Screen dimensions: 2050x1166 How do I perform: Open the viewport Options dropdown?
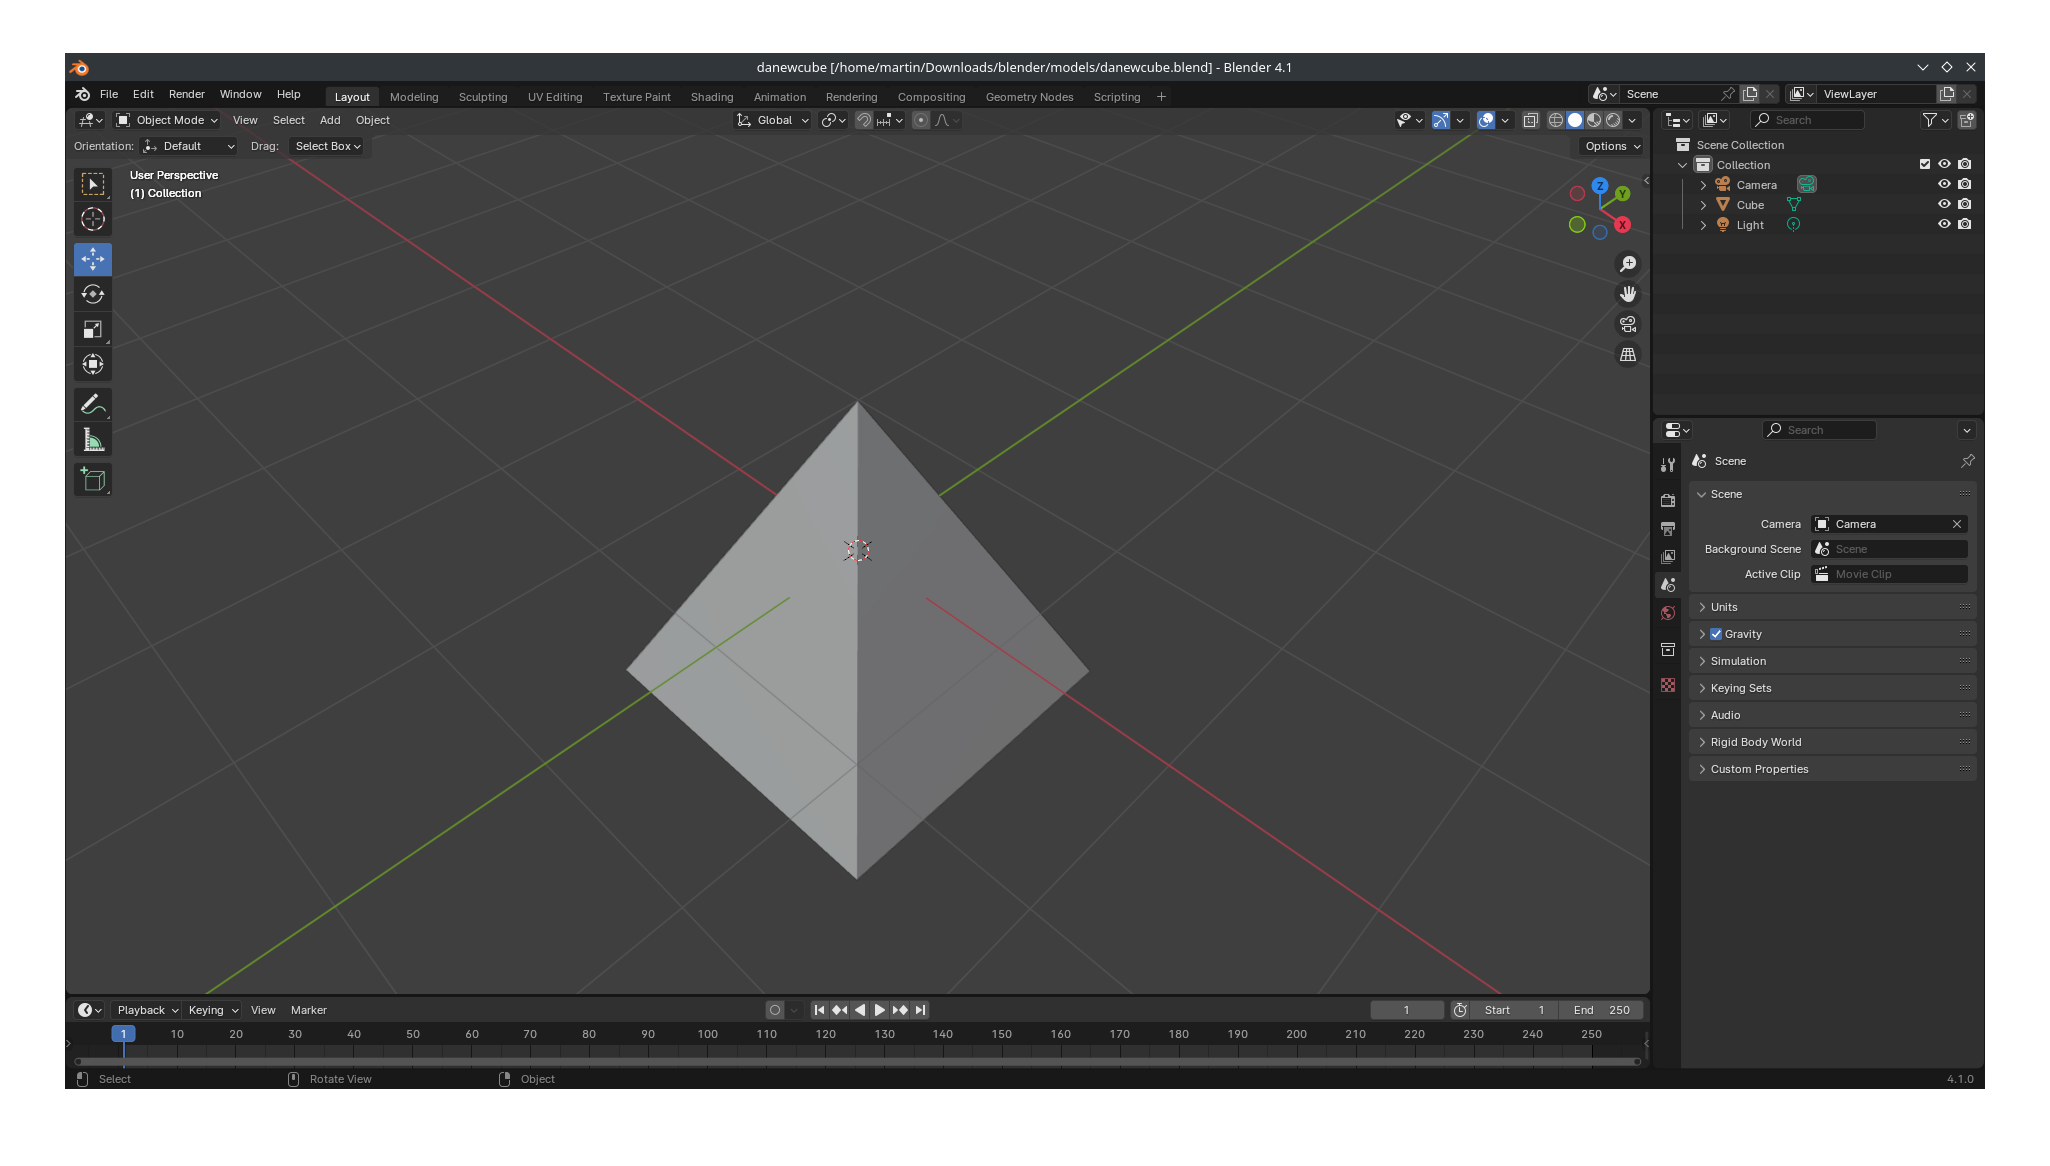click(1612, 146)
